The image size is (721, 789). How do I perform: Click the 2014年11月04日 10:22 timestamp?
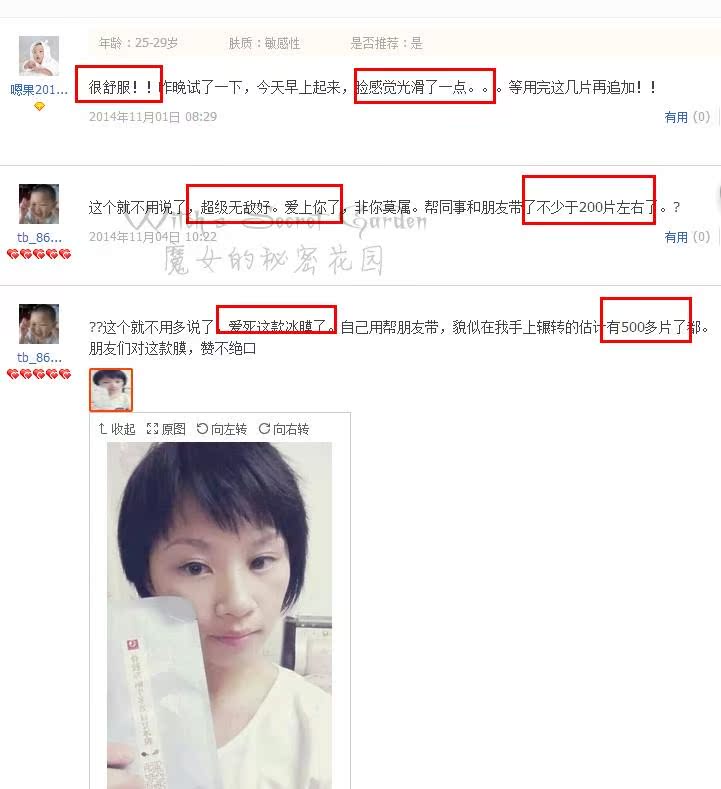pos(153,237)
